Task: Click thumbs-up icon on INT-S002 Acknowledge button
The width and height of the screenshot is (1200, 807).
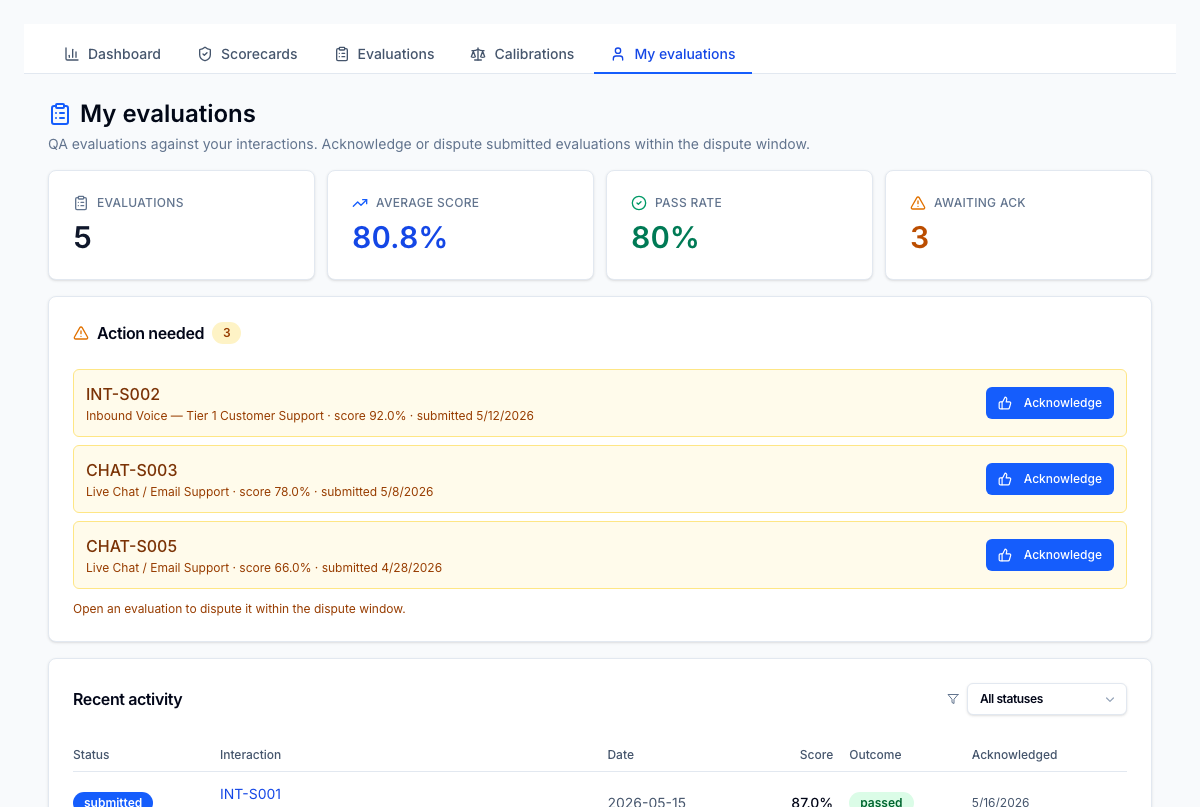Action: [1006, 403]
